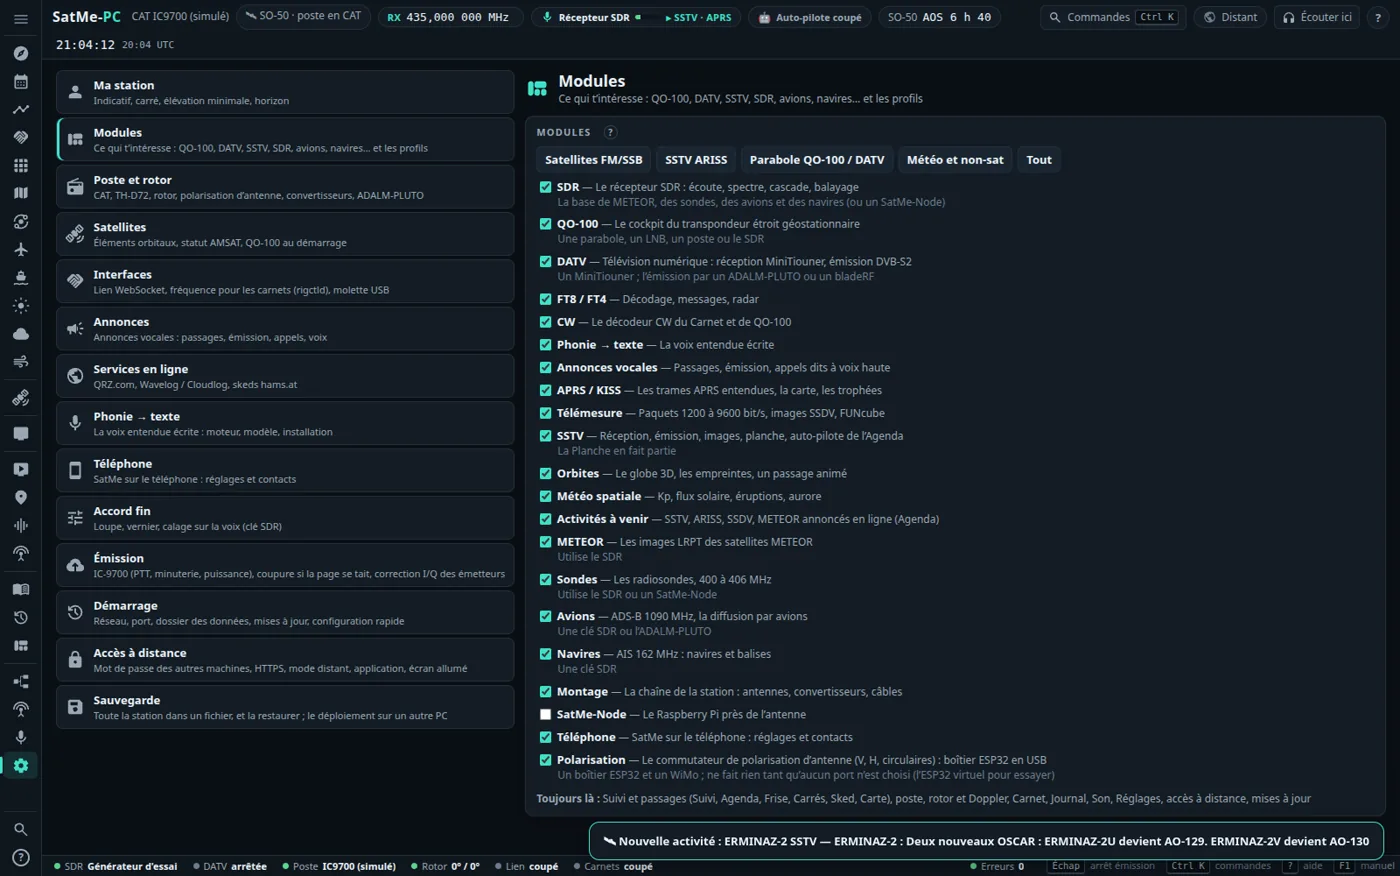Open the cloud icon in the sidebar
Viewport: 1400px width, 876px height.
pos(20,333)
